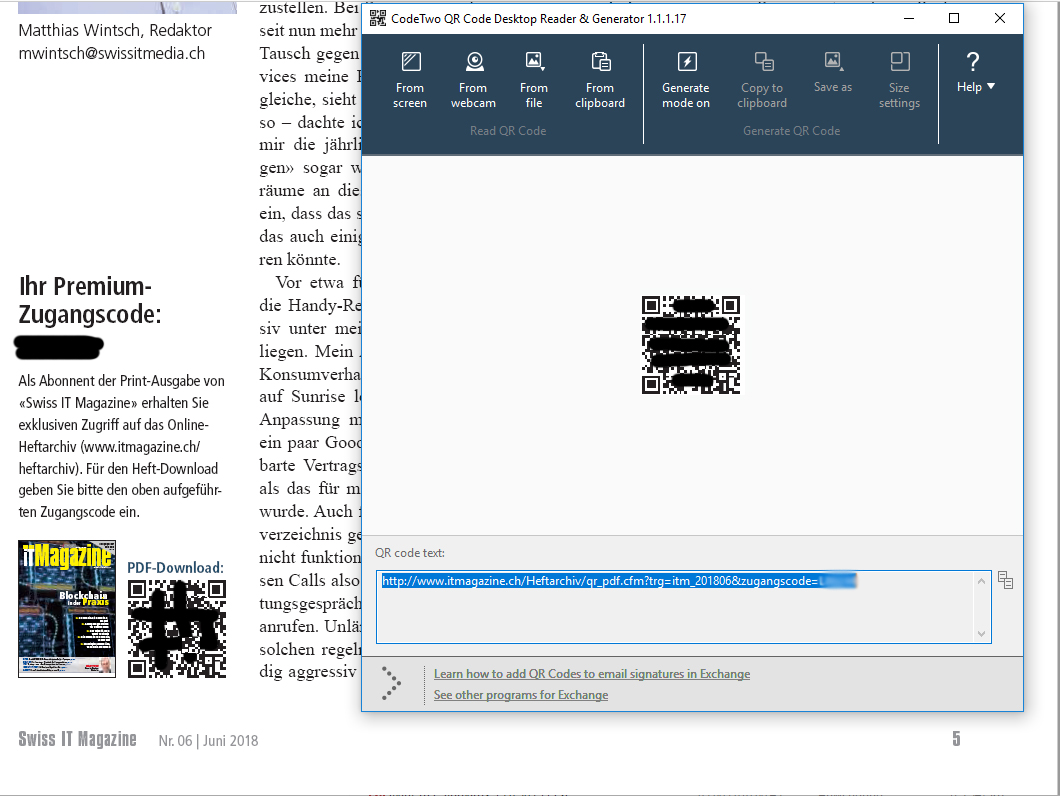Minimize the CodeTwo QR Code window
The height and width of the screenshot is (796, 1060).
pyautogui.click(x=909, y=18)
